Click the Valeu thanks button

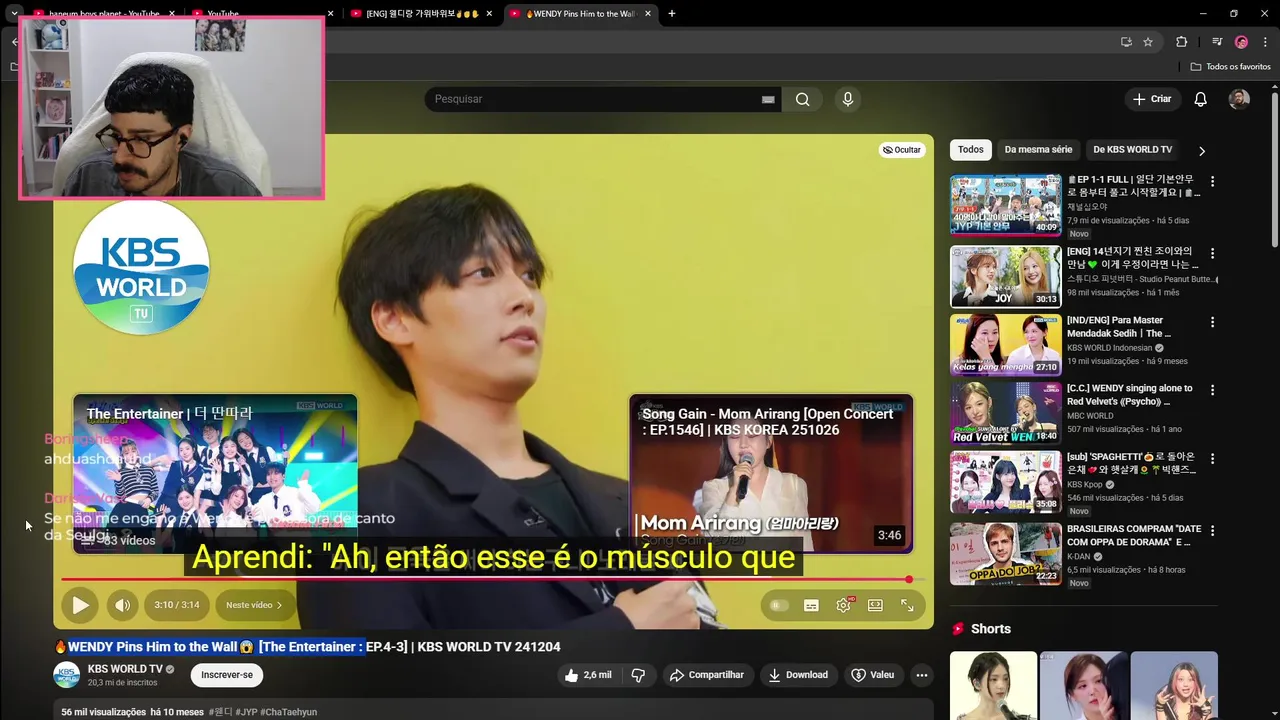[873, 675]
